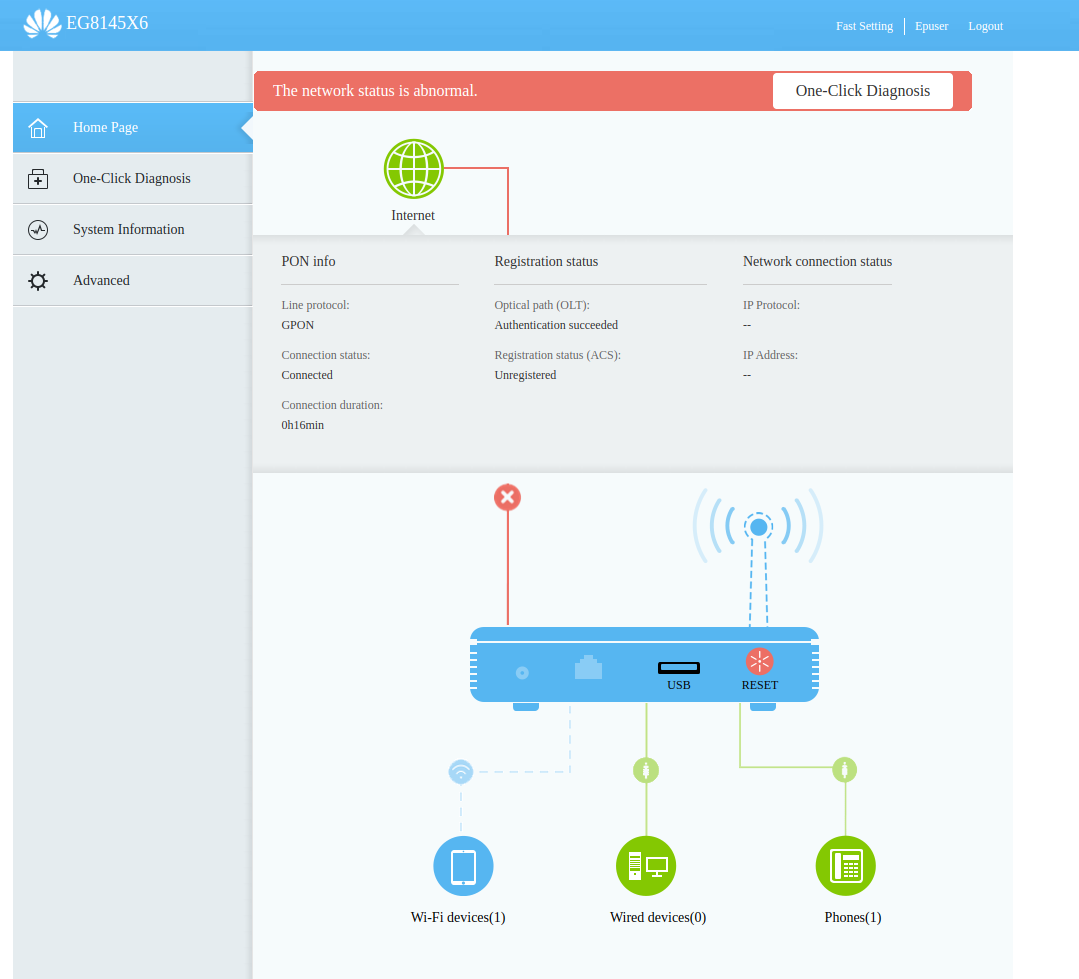Open the Phones telephone icon
Image resolution: width=1079 pixels, height=979 pixels.
[846, 866]
